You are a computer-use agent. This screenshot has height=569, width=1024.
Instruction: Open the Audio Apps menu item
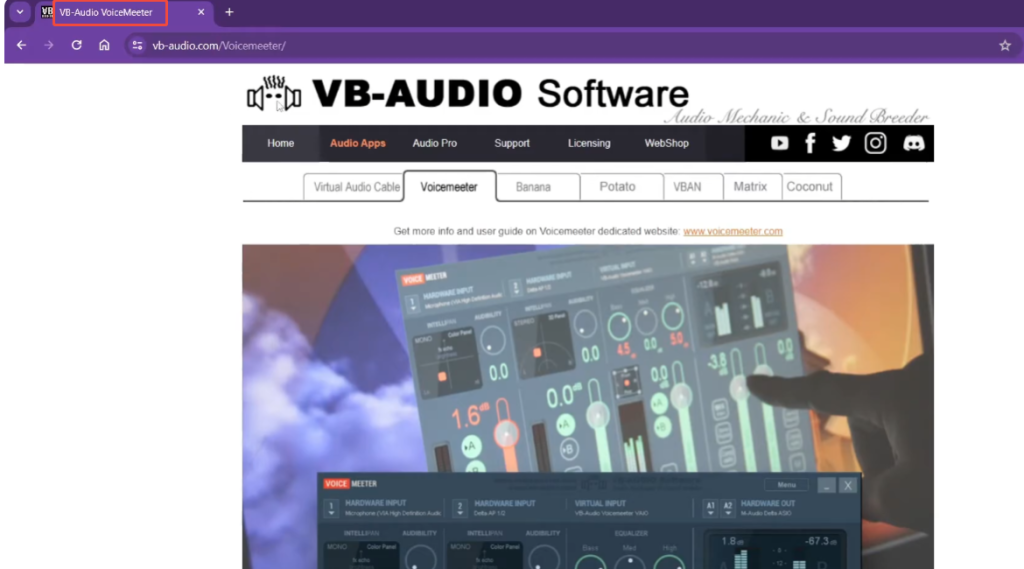click(x=357, y=143)
